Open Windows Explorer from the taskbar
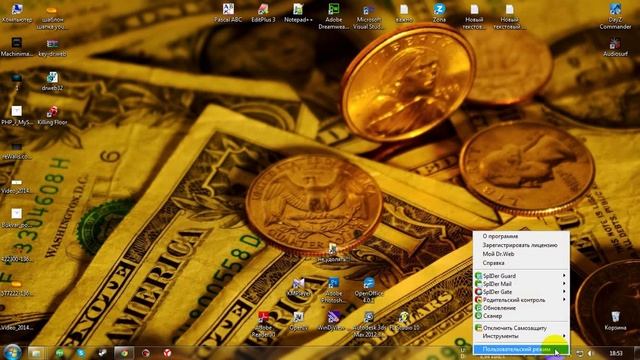This screenshot has height=360, width=640. click(36, 353)
